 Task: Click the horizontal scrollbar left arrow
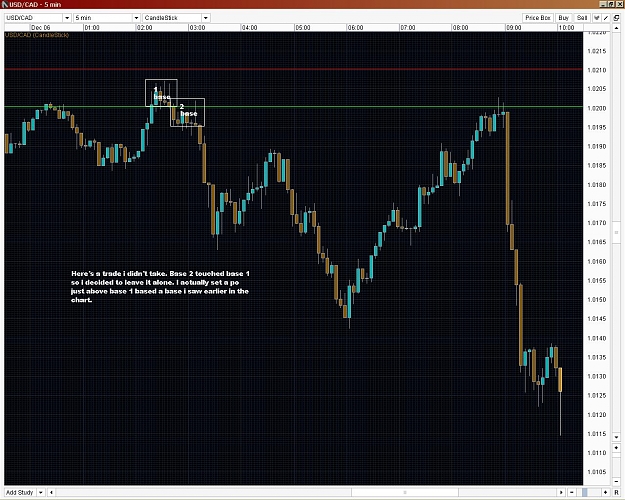click(51, 492)
